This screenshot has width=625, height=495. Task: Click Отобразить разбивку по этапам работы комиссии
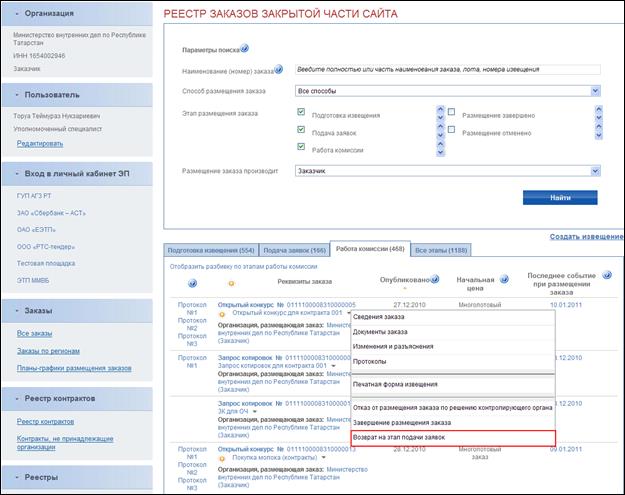[244, 267]
